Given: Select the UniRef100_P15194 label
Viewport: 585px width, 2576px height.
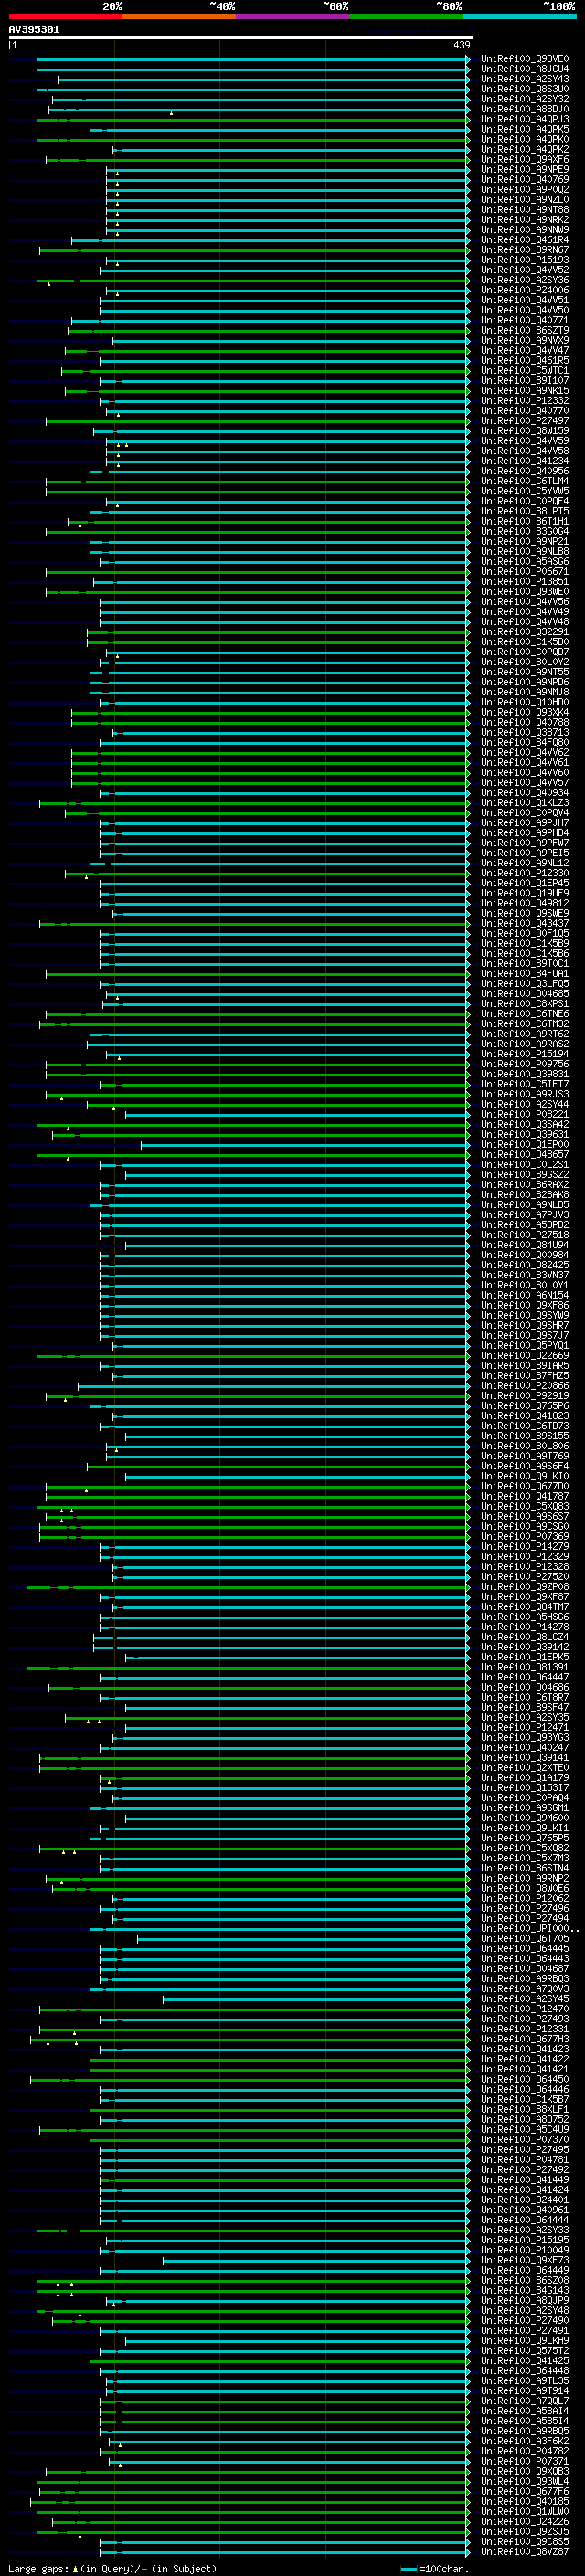Looking at the screenshot, I should click(525, 1054).
